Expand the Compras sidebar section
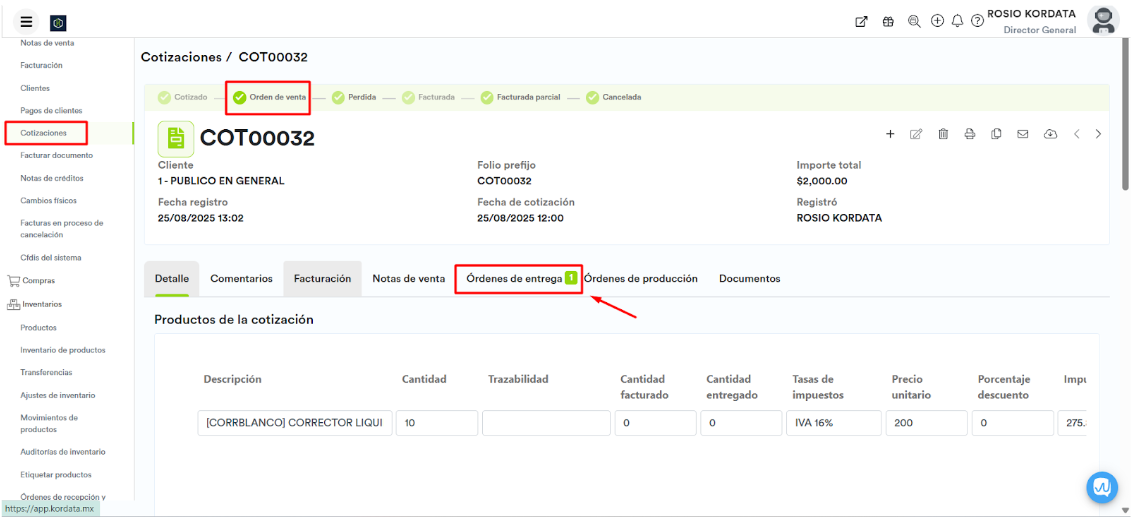The height and width of the screenshot is (517, 1132). [38, 281]
